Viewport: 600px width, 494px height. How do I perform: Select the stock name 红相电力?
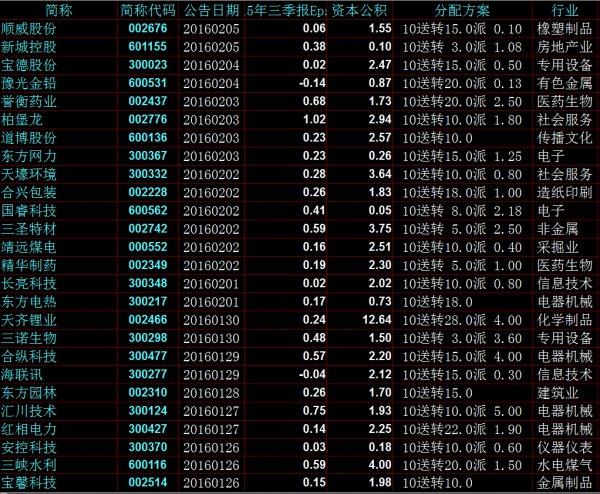click(29, 429)
